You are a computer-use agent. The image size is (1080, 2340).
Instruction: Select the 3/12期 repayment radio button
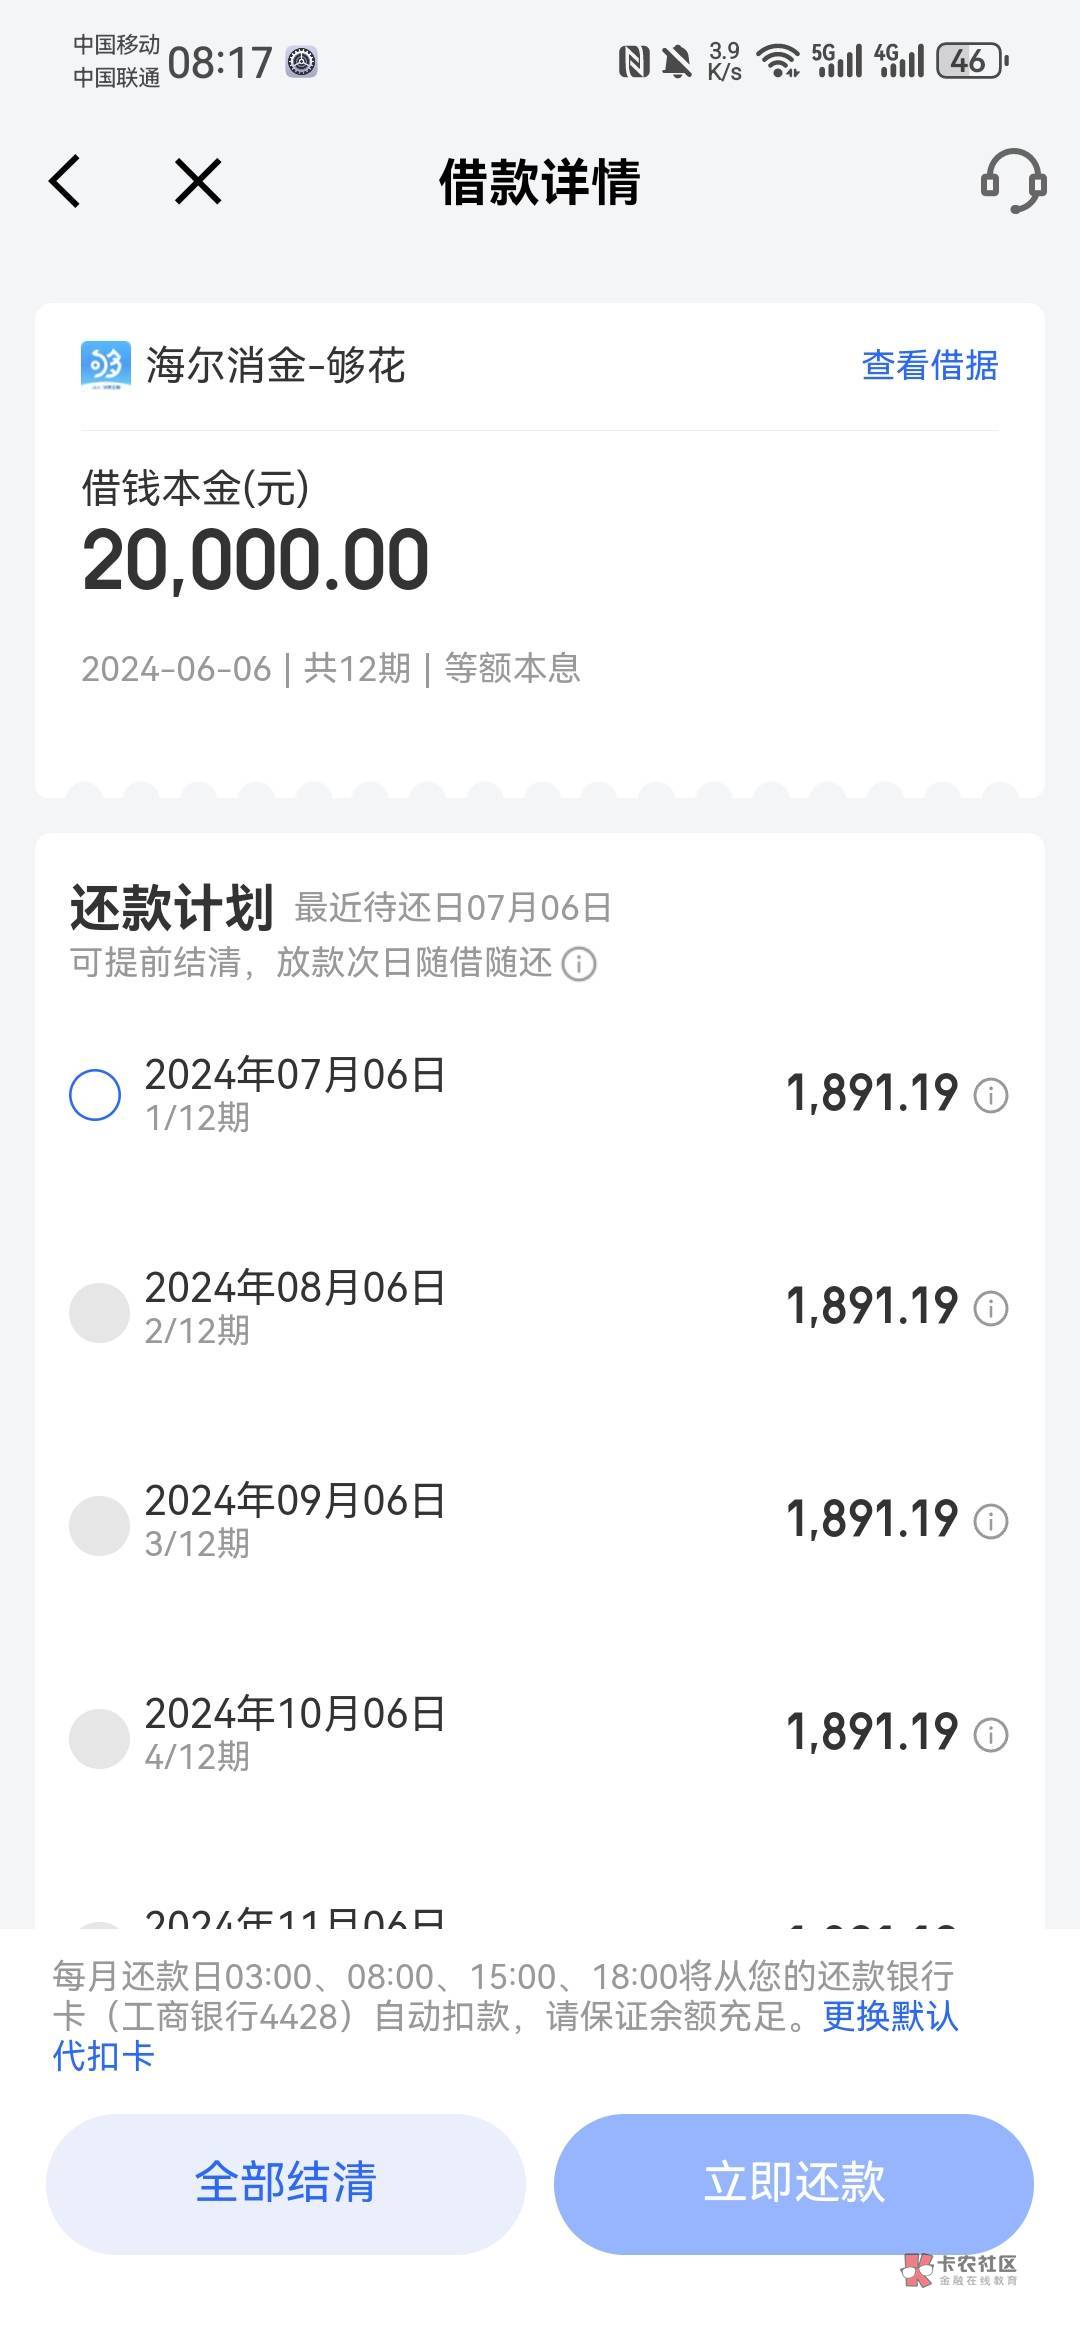pyautogui.click(x=98, y=1525)
